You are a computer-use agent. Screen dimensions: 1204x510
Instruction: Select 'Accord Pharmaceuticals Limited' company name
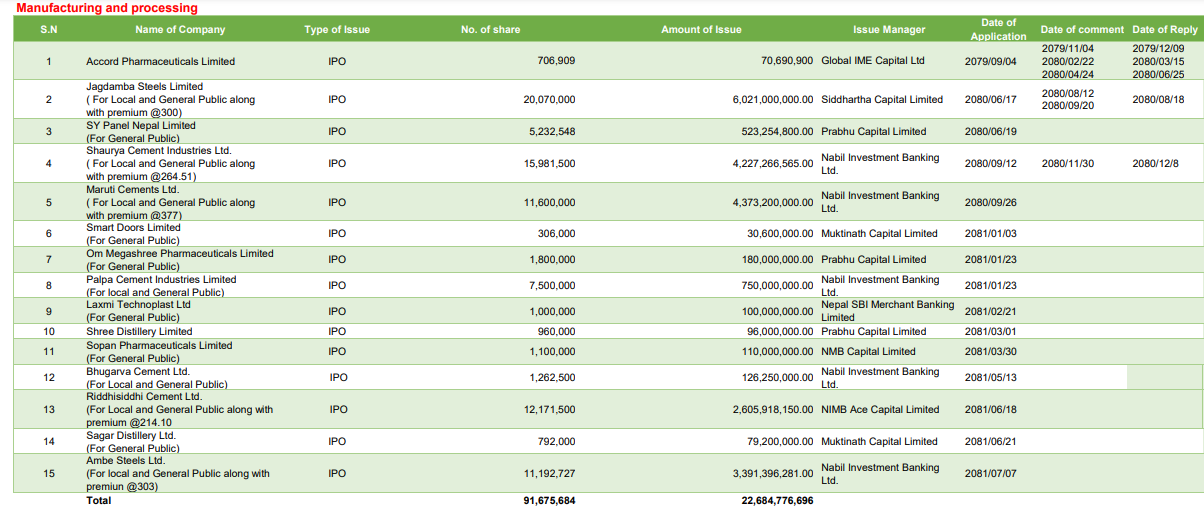pos(161,61)
